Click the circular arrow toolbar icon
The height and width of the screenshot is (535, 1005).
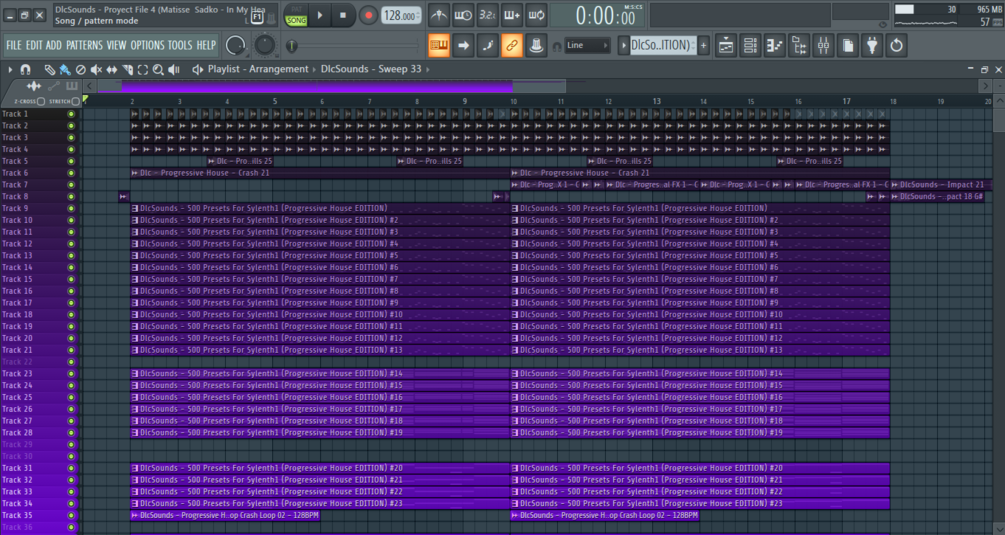point(897,45)
